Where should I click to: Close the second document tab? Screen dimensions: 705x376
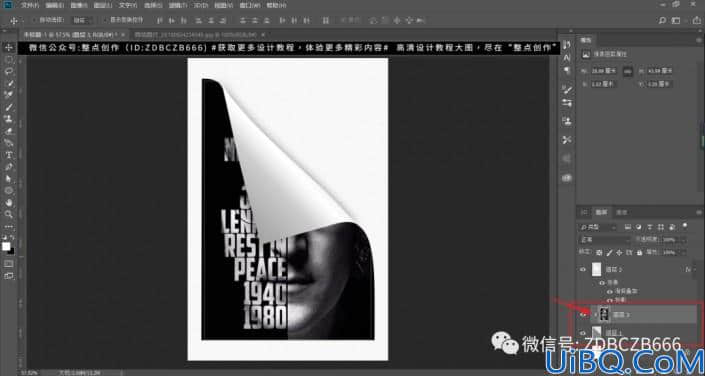click(263, 35)
